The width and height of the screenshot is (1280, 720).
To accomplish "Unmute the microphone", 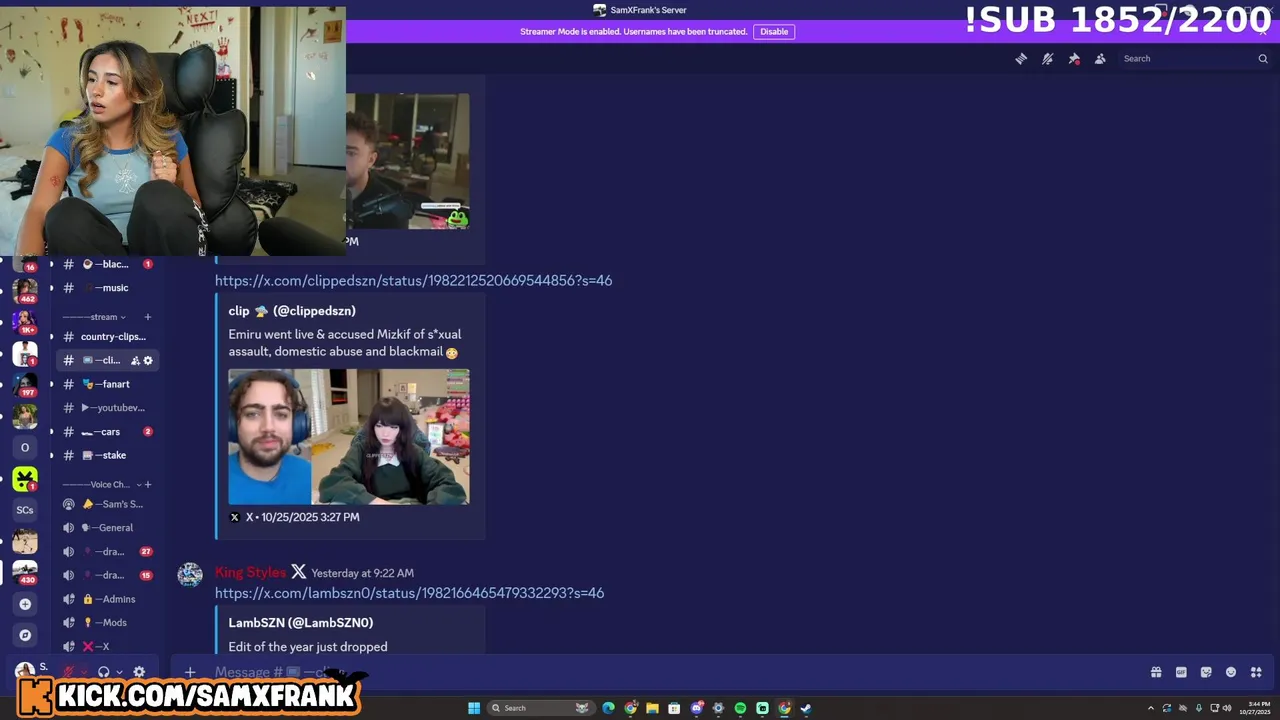I will coord(70,672).
